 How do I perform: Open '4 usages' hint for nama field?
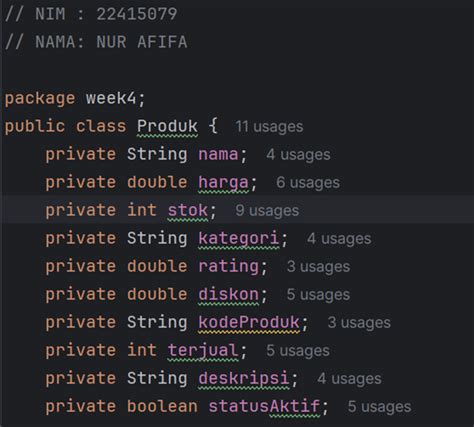click(x=298, y=154)
